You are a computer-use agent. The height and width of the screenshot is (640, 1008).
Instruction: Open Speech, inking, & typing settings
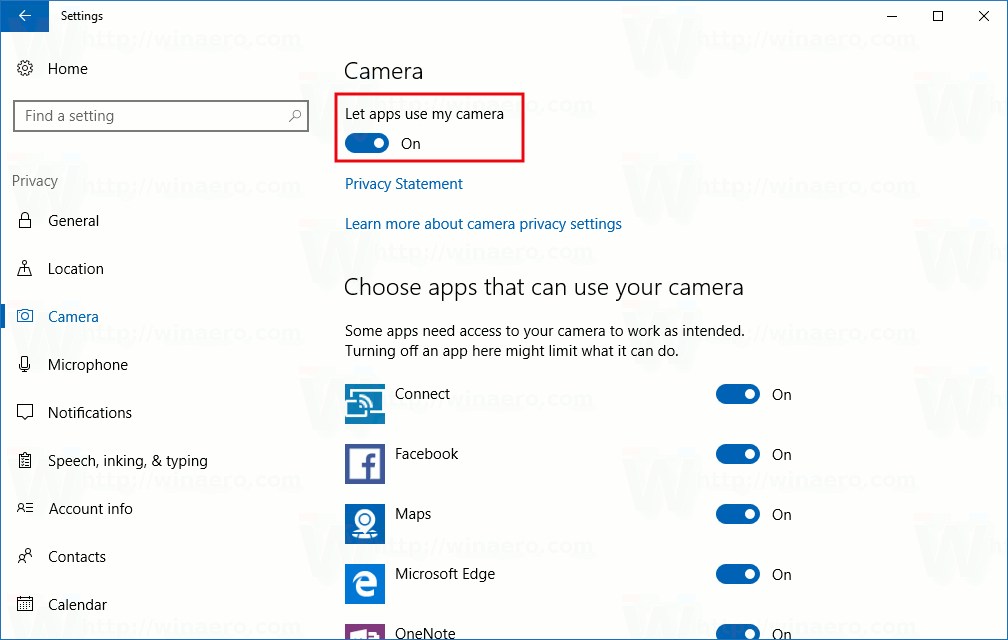pyautogui.click(x=127, y=461)
